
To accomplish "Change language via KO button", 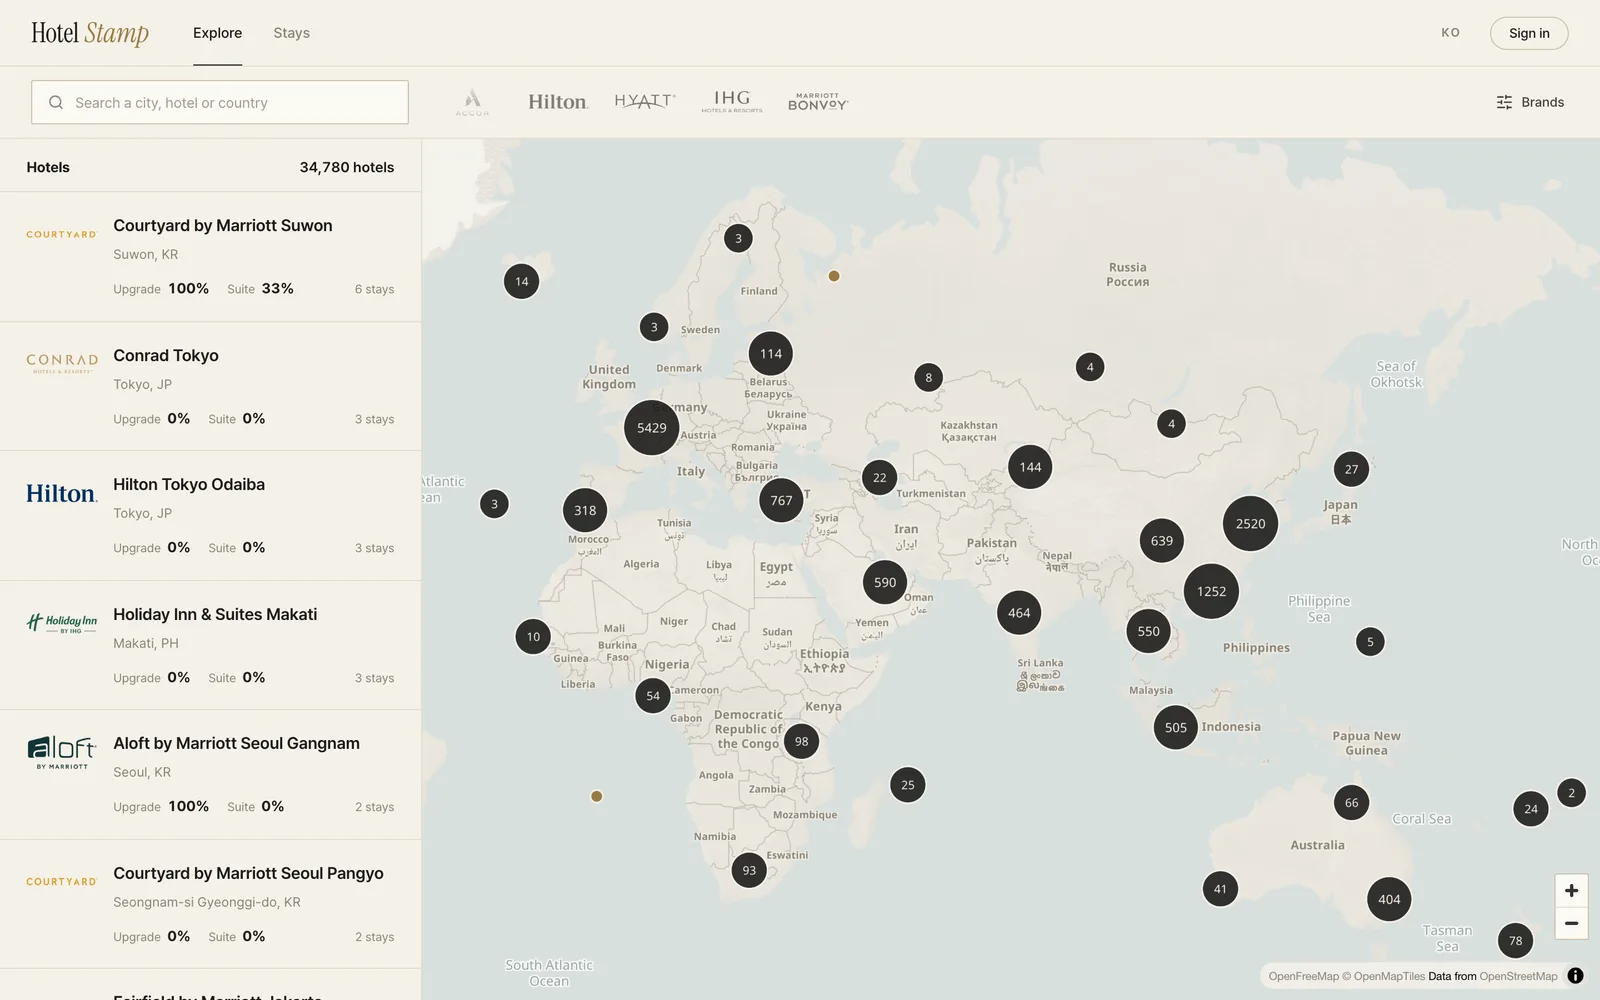I will (x=1451, y=33).
